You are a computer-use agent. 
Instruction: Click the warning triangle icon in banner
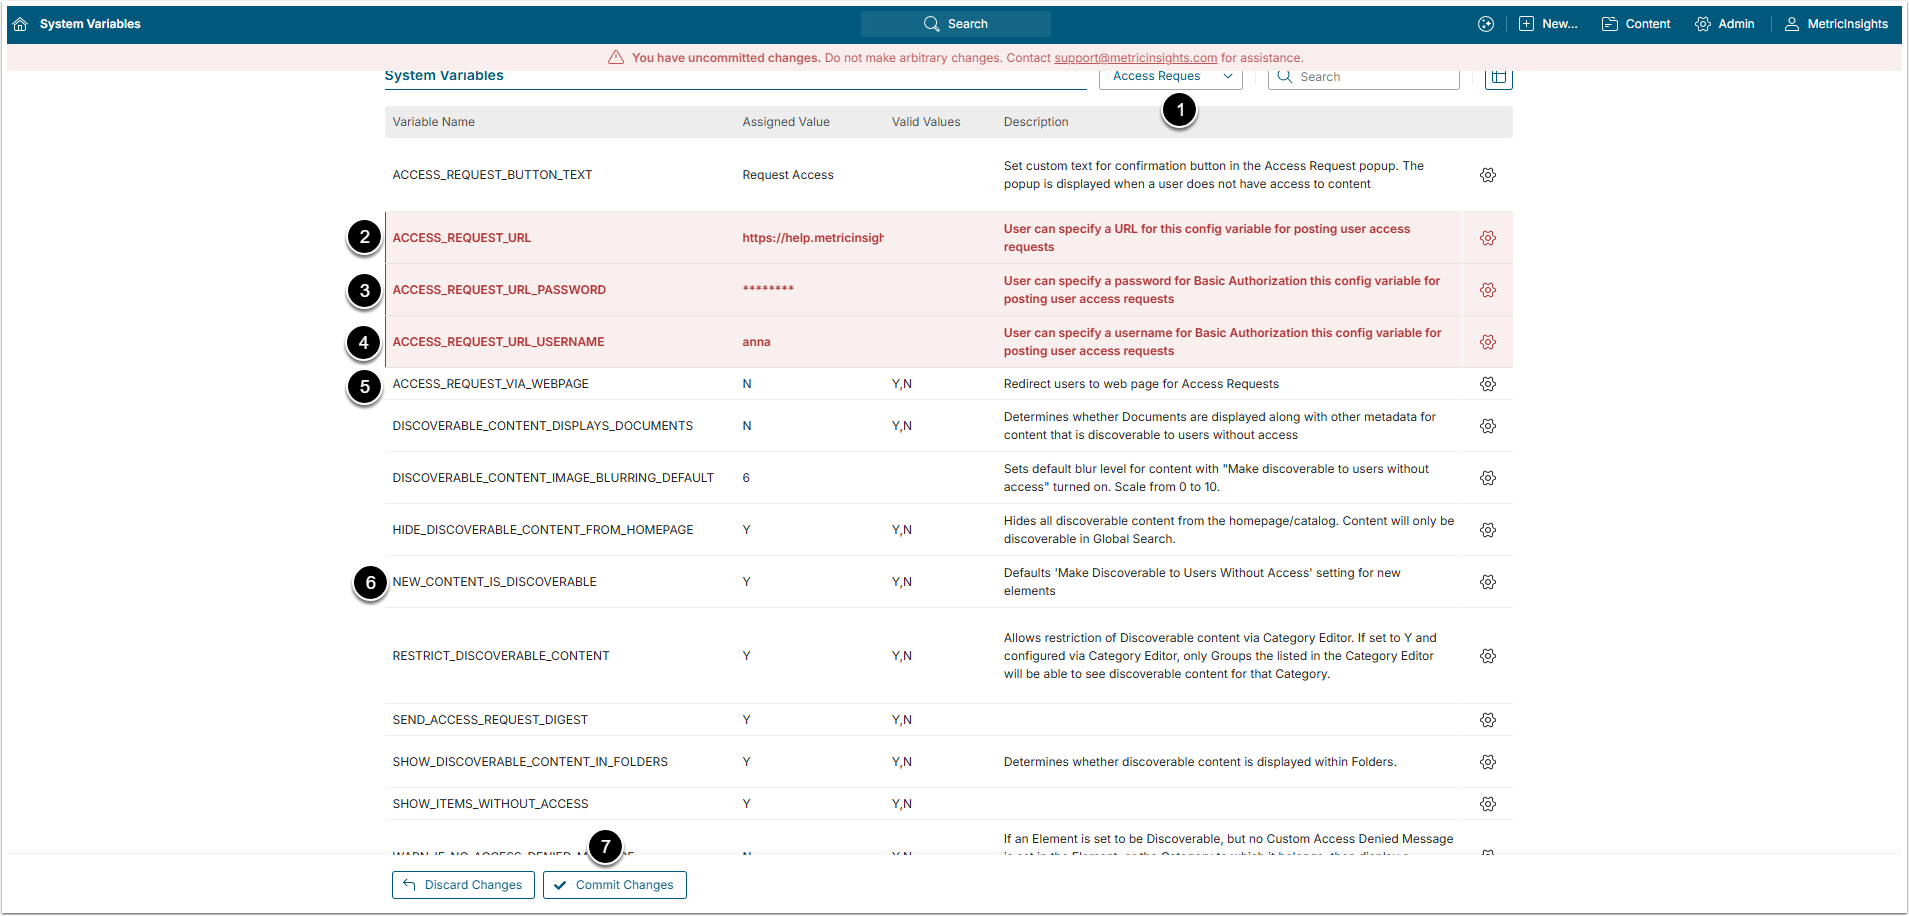click(x=616, y=58)
